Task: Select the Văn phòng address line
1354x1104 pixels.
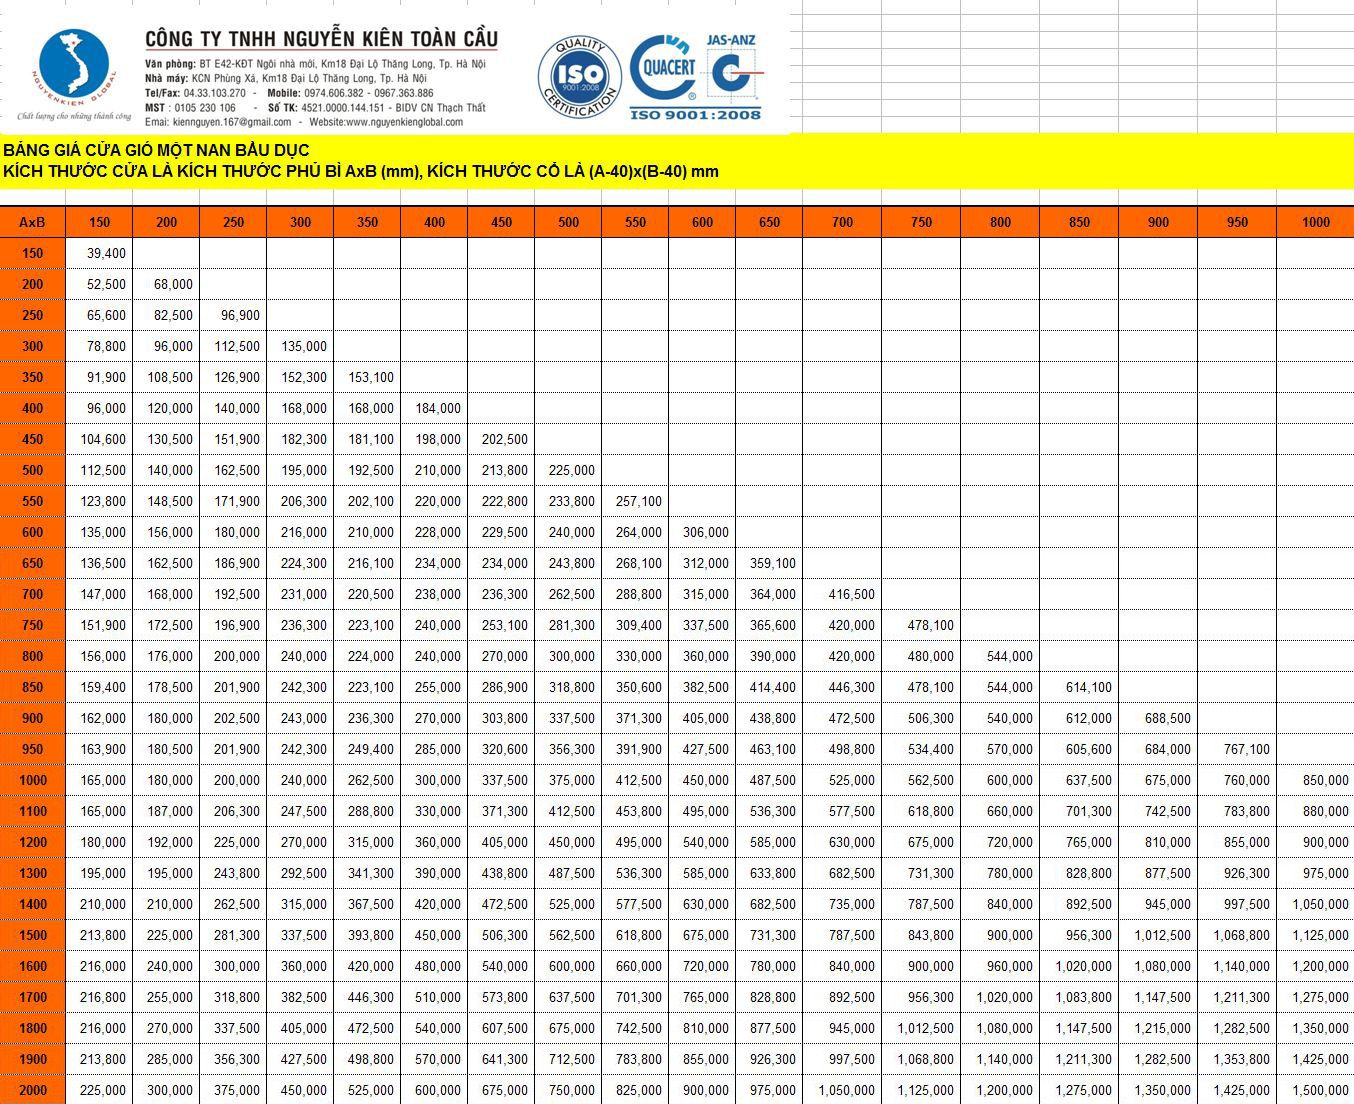Action: point(315,63)
